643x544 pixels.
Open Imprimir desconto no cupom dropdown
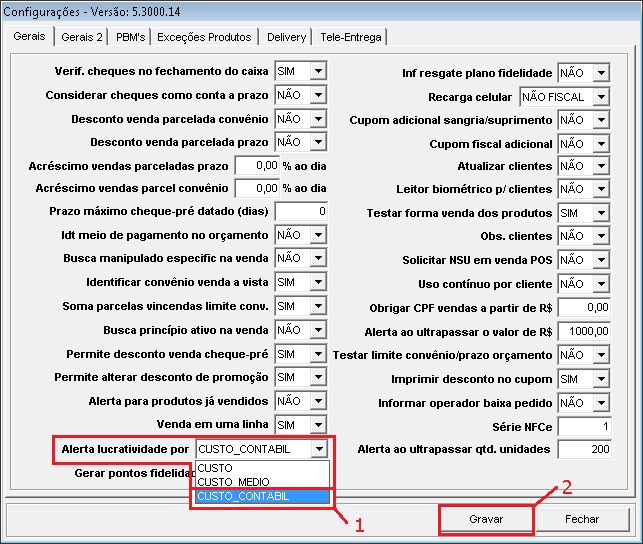point(600,379)
